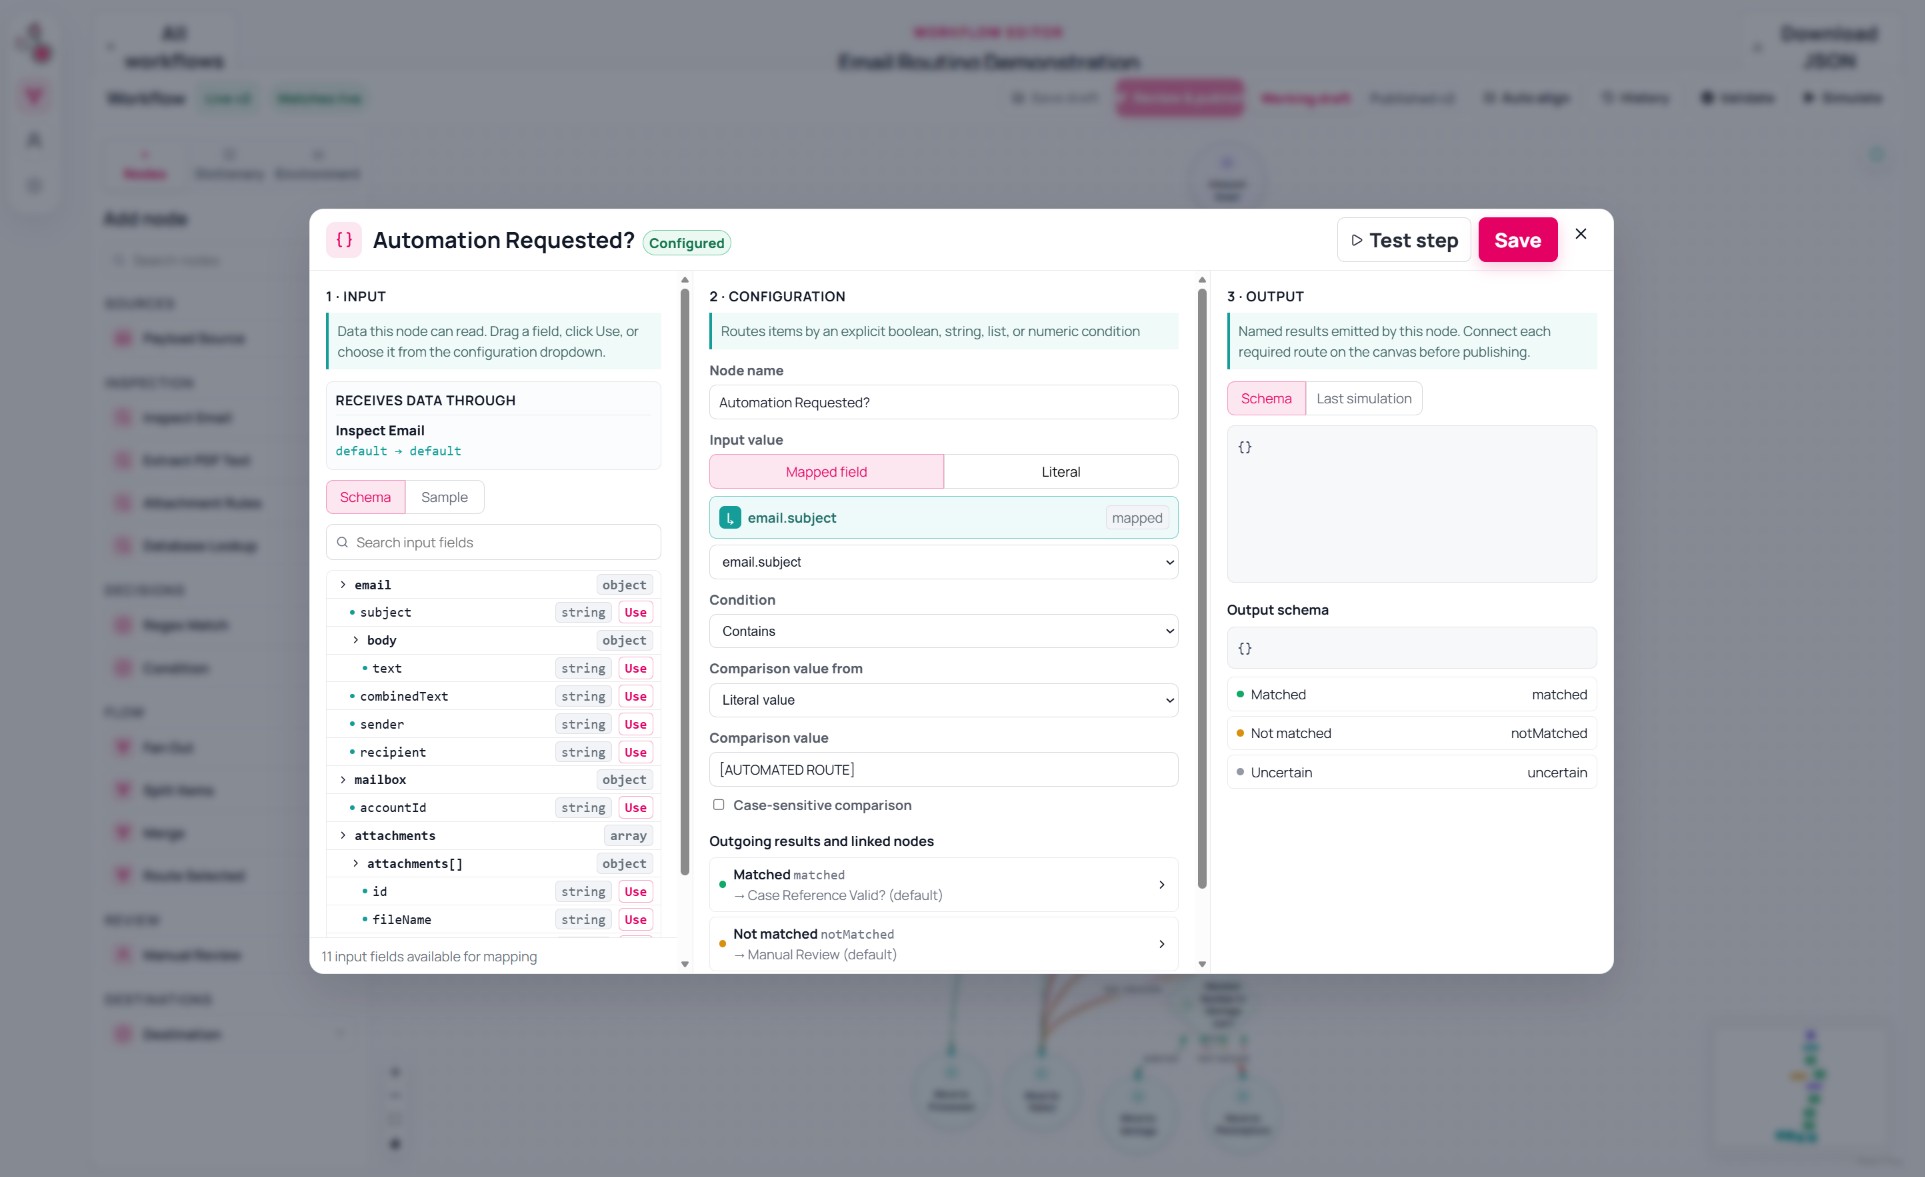Toggle Case-sensitive comparison checkbox
Viewport: 1925px width, 1177px height.
(718, 805)
